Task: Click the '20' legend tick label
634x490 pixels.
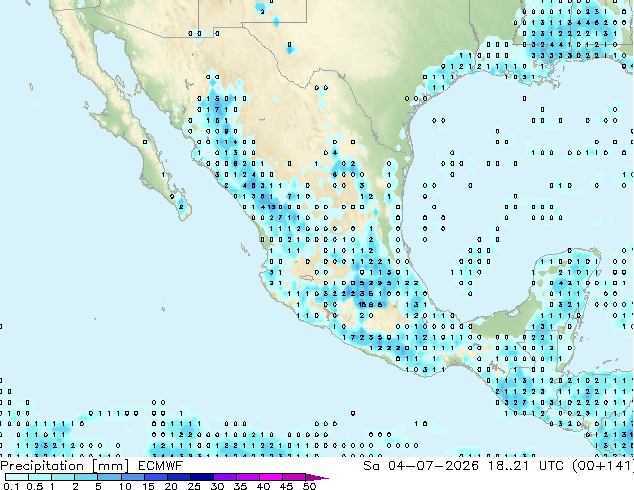Action: [x=171, y=486]
